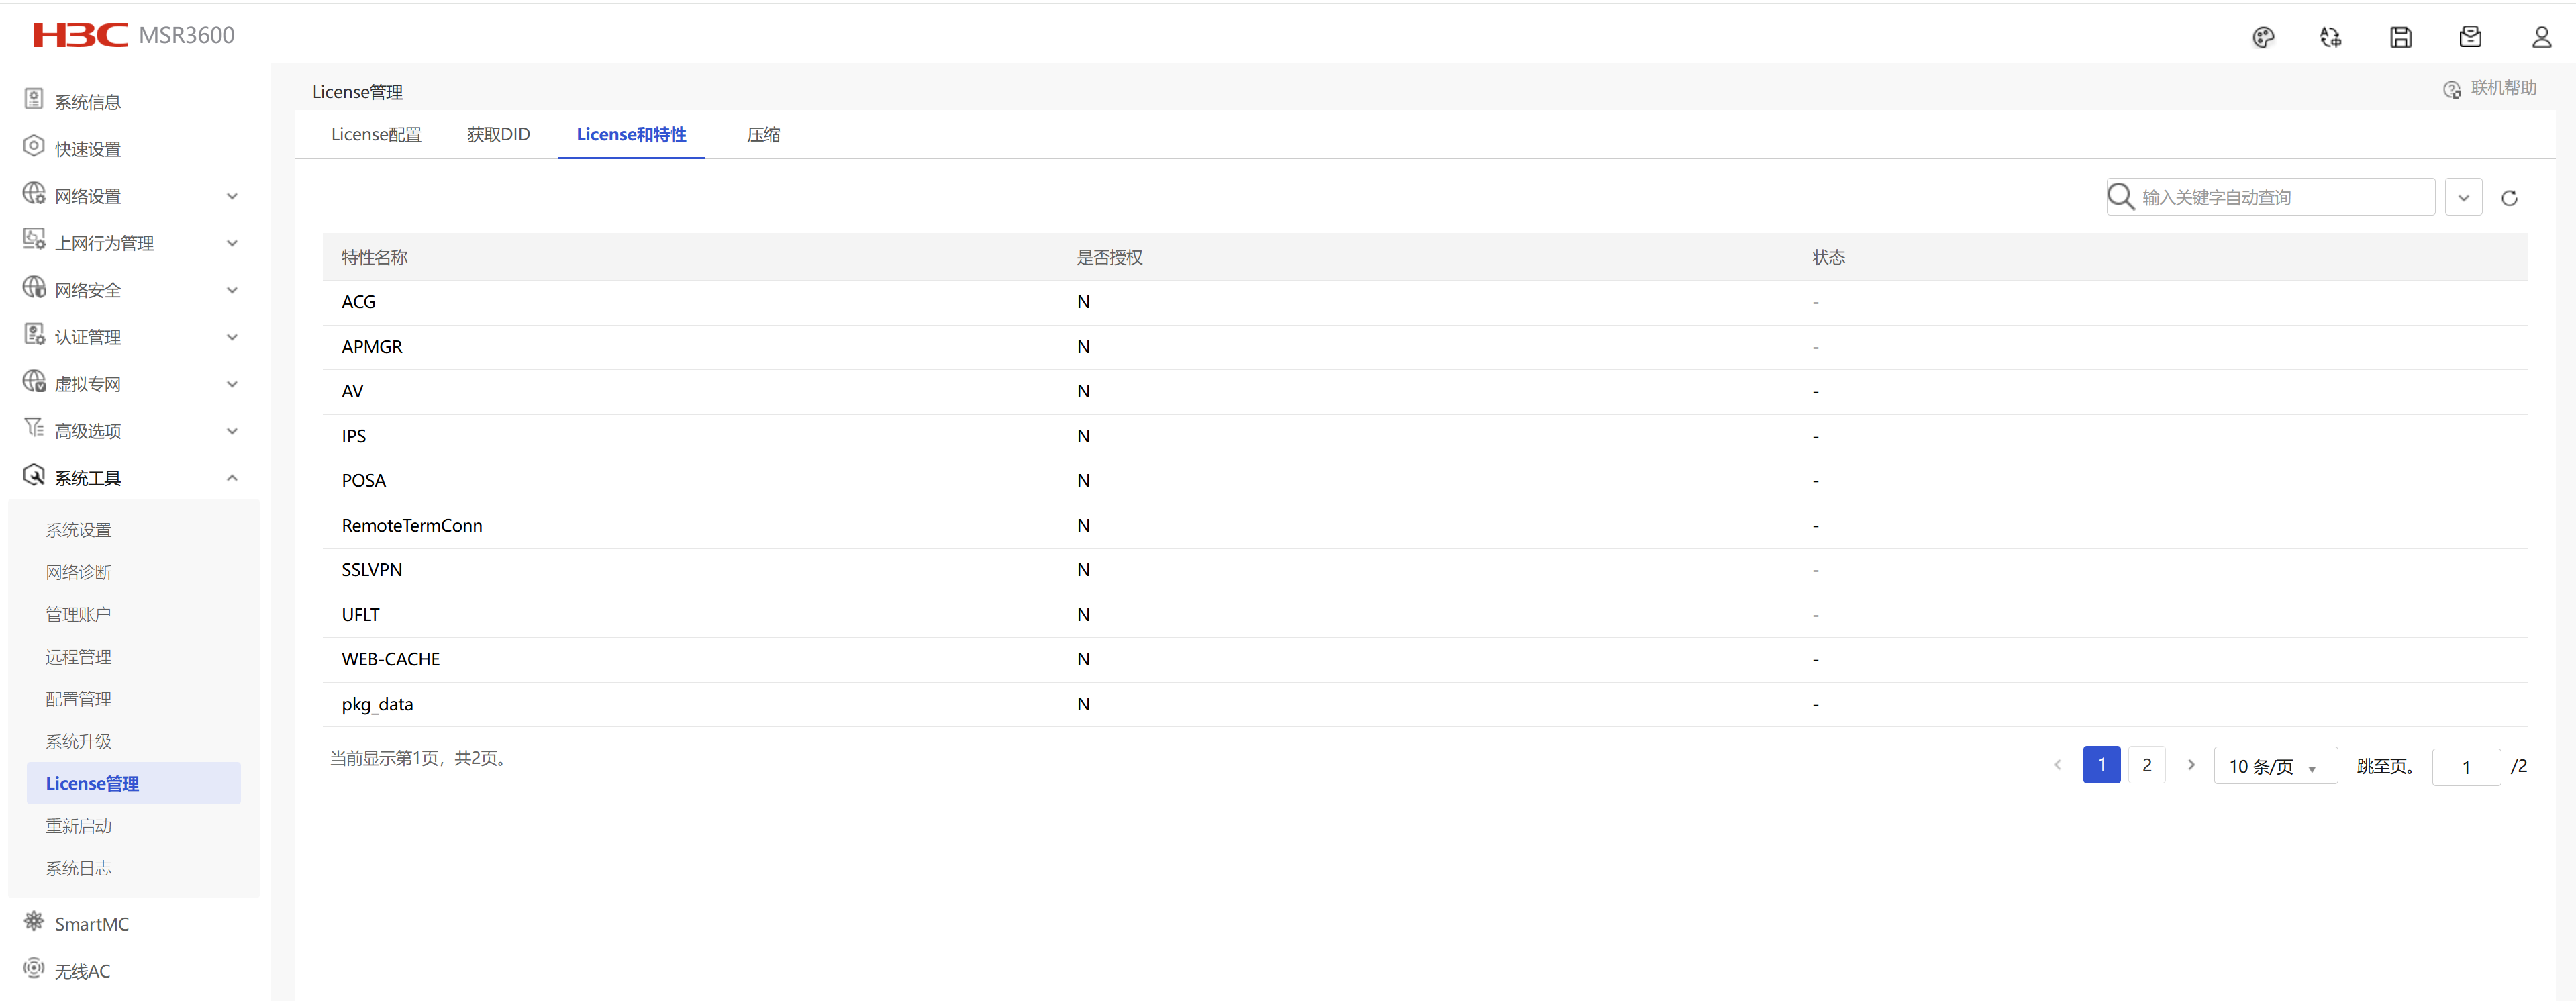Click the search magnifier icon
Screen dimensions: 2576x1001
(2120, 197)
